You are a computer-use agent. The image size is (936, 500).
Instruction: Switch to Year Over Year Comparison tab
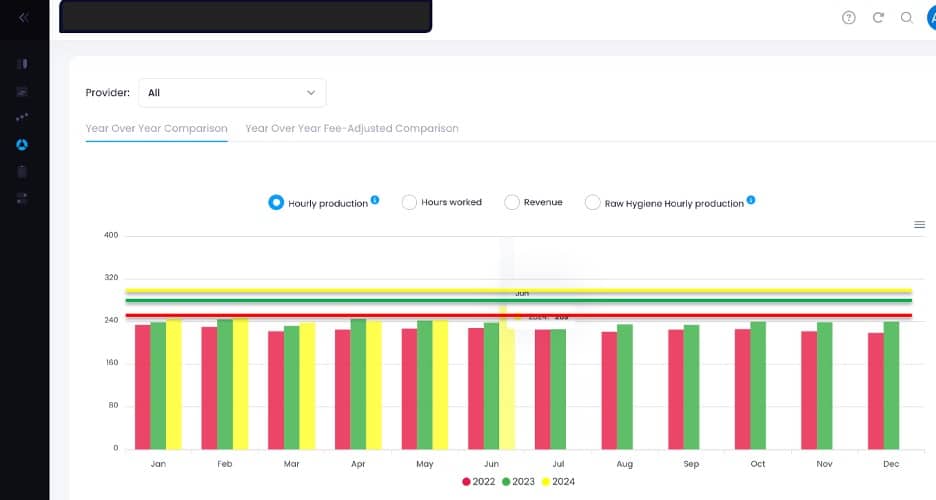(156, 129)
